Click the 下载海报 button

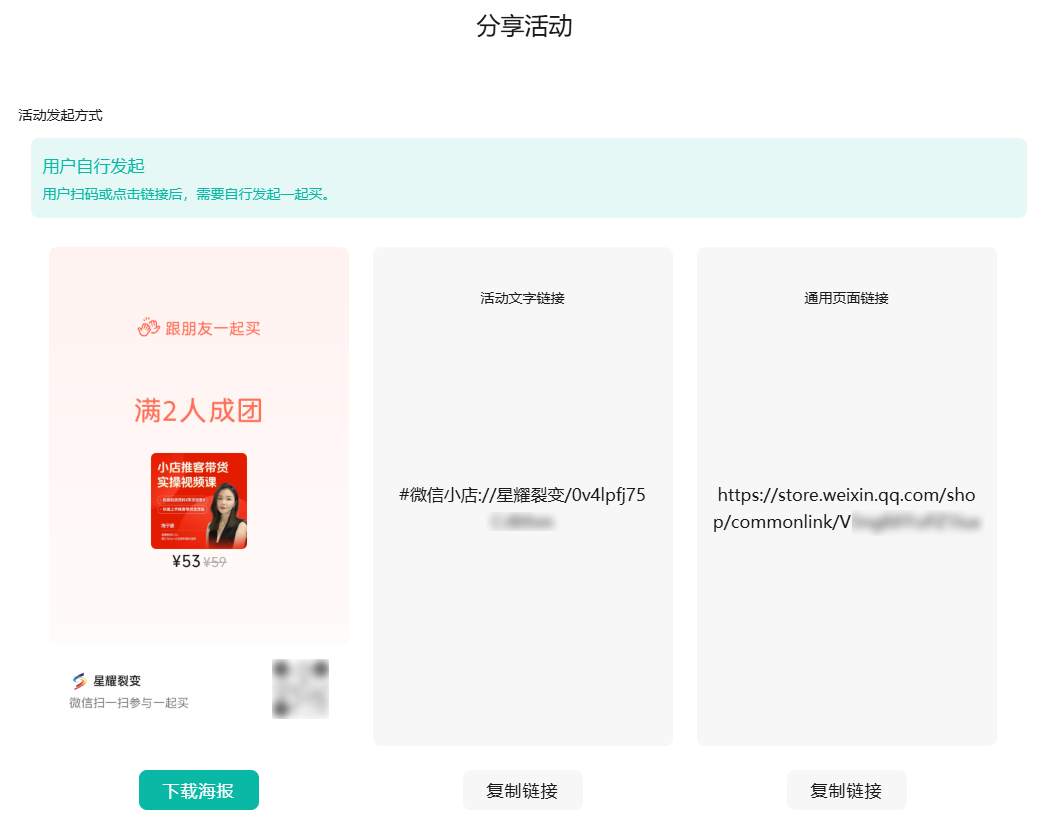pos(198,790)
